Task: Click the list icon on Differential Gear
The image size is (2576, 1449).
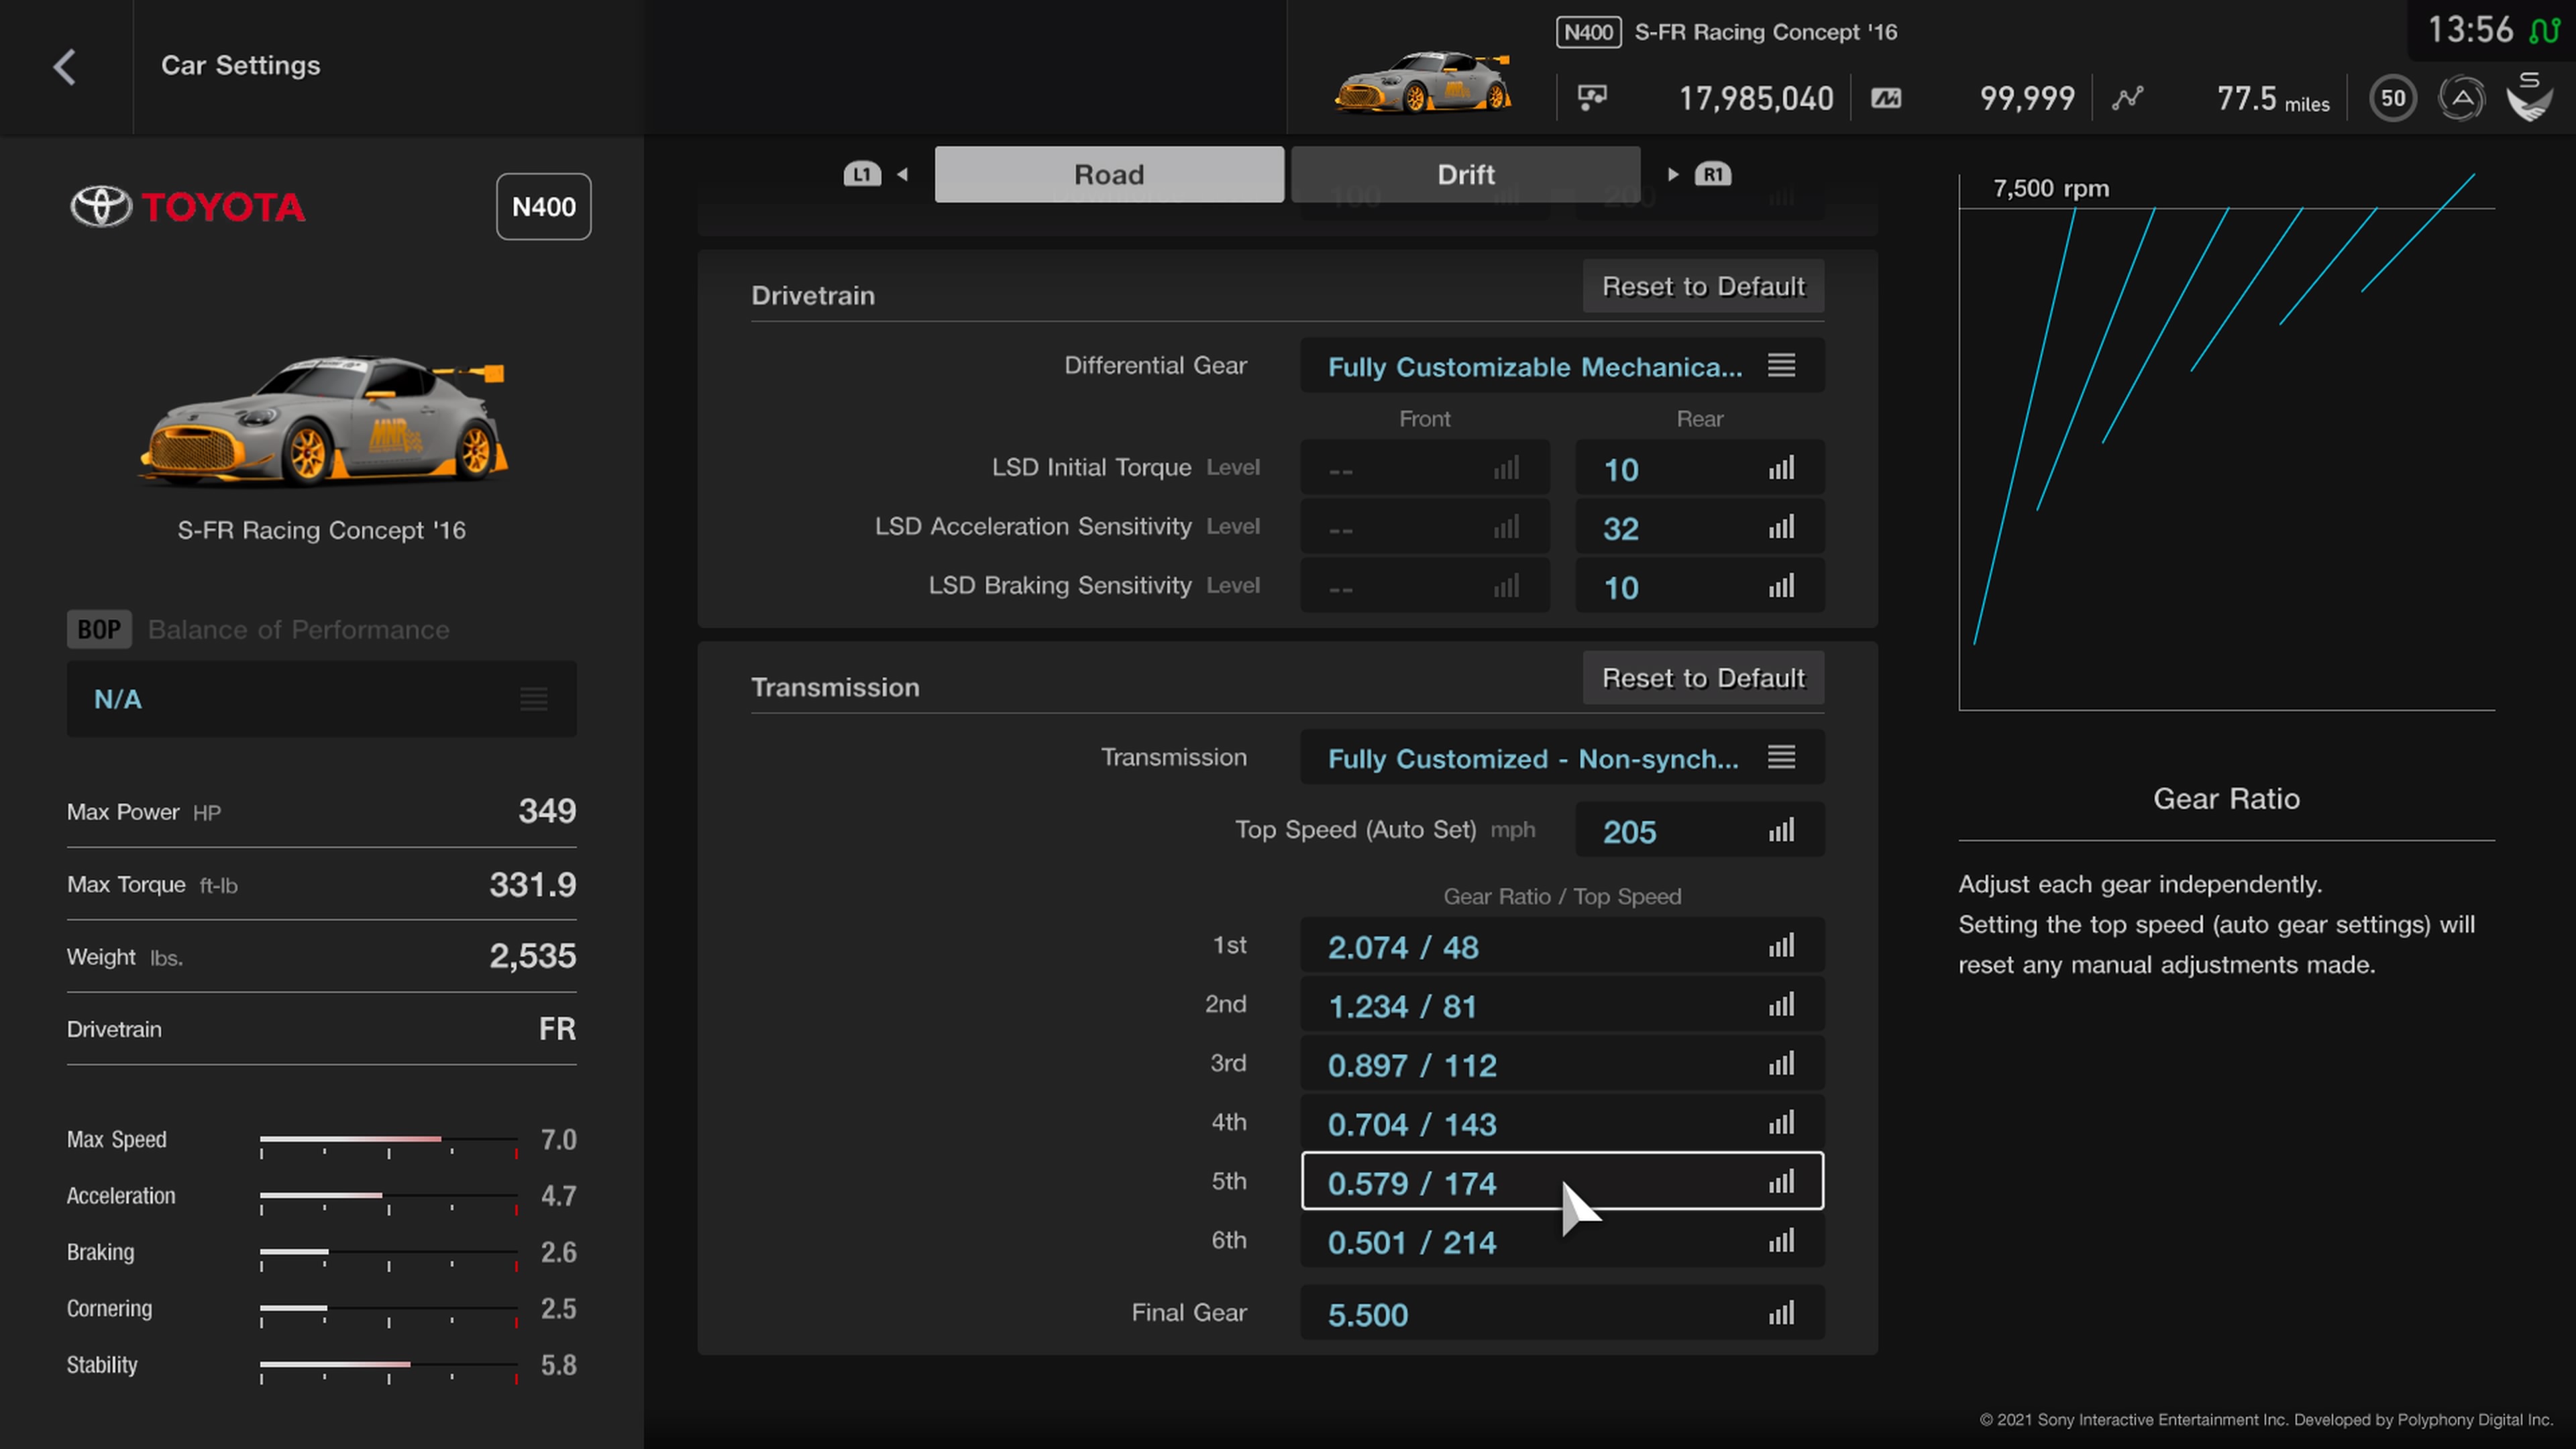Action: (1781, 365)
